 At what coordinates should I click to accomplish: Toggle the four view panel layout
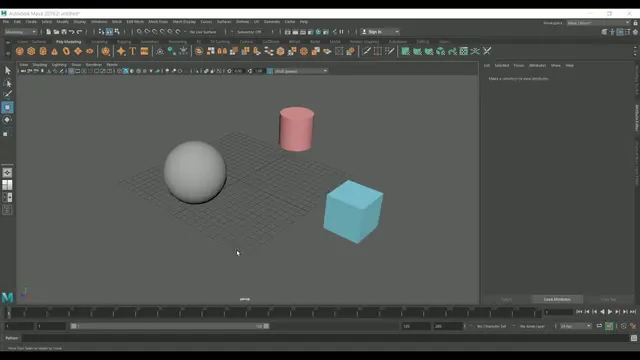point(7,185)
